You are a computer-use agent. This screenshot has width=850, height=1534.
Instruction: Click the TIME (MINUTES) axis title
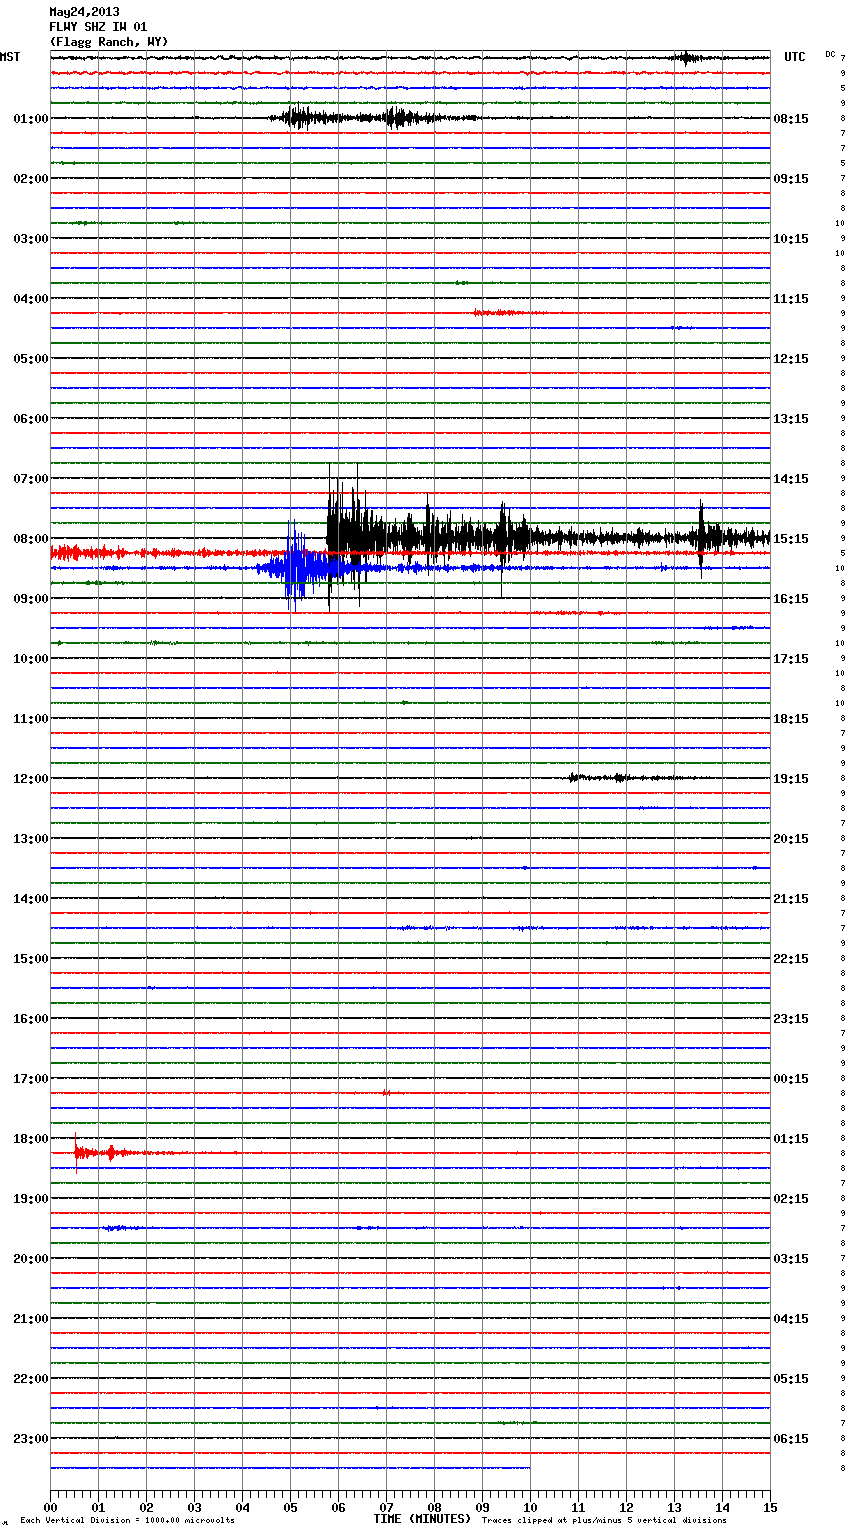[422, 1519]
